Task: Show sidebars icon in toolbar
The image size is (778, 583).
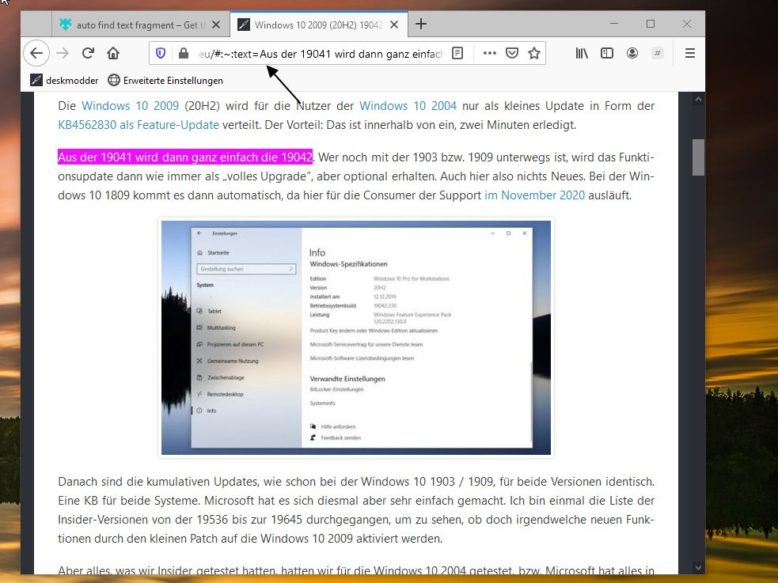Action: tap(607, 53)
